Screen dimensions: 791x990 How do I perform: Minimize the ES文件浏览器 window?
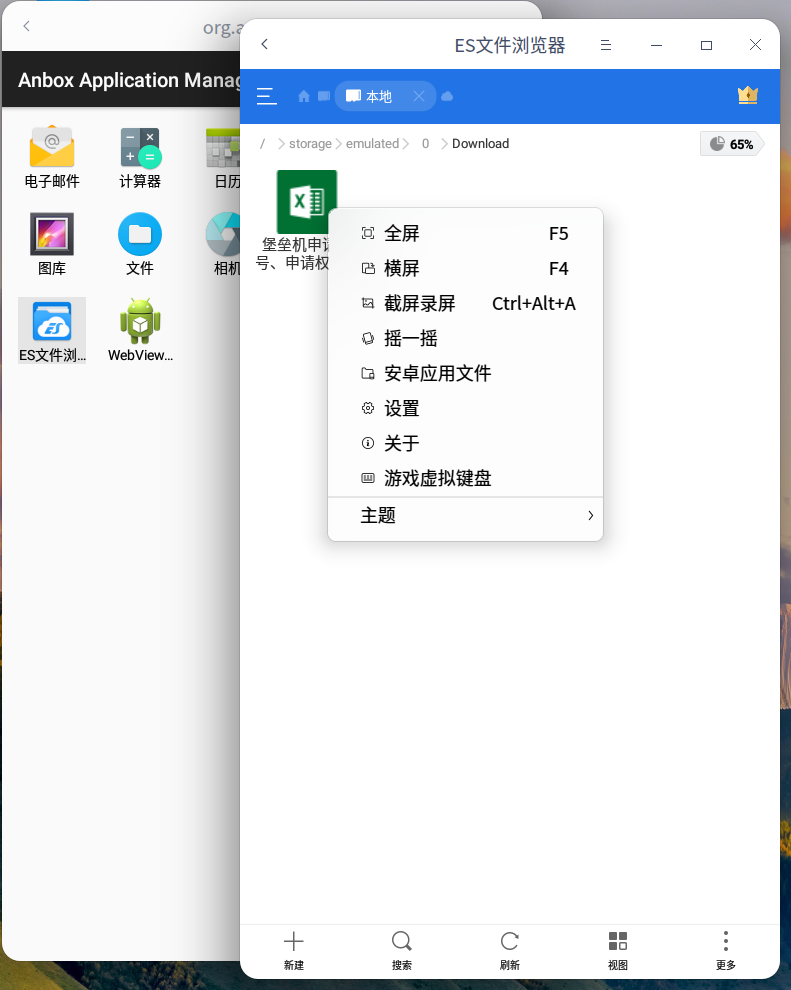click(x=657, y=45)
